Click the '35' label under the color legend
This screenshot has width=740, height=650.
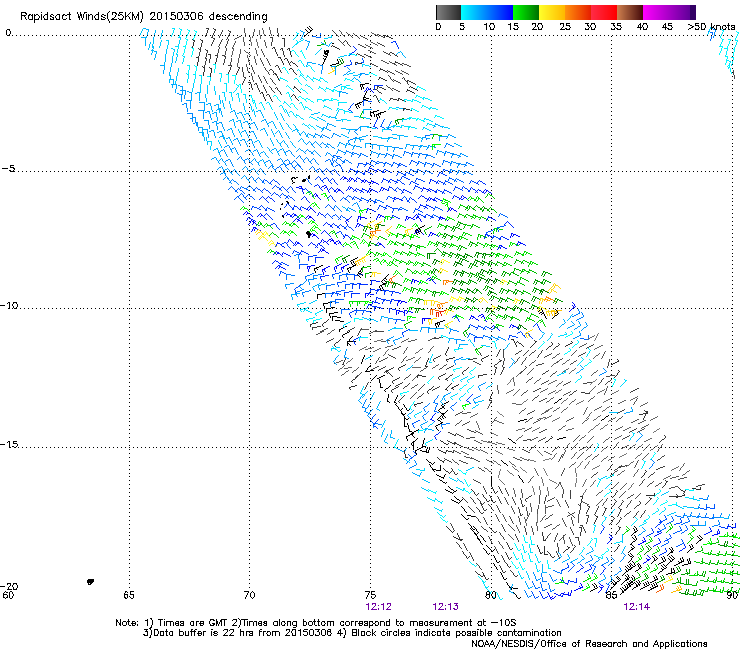[616, 27]
